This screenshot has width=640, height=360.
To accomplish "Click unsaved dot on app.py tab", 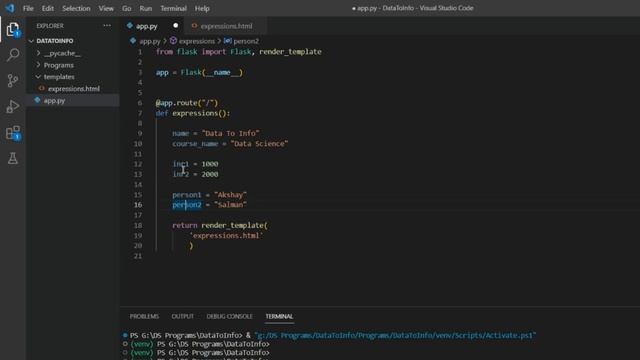I will (176, 25).
